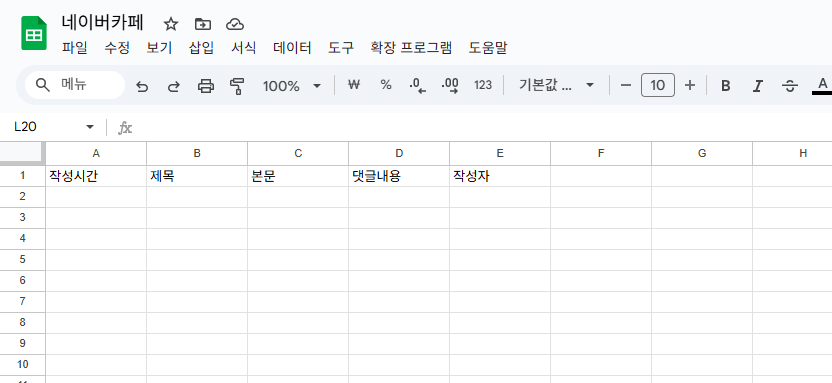This screenshot has width=832, height=383.
Task: Open the 파일 menu
Action: point(75,48)
